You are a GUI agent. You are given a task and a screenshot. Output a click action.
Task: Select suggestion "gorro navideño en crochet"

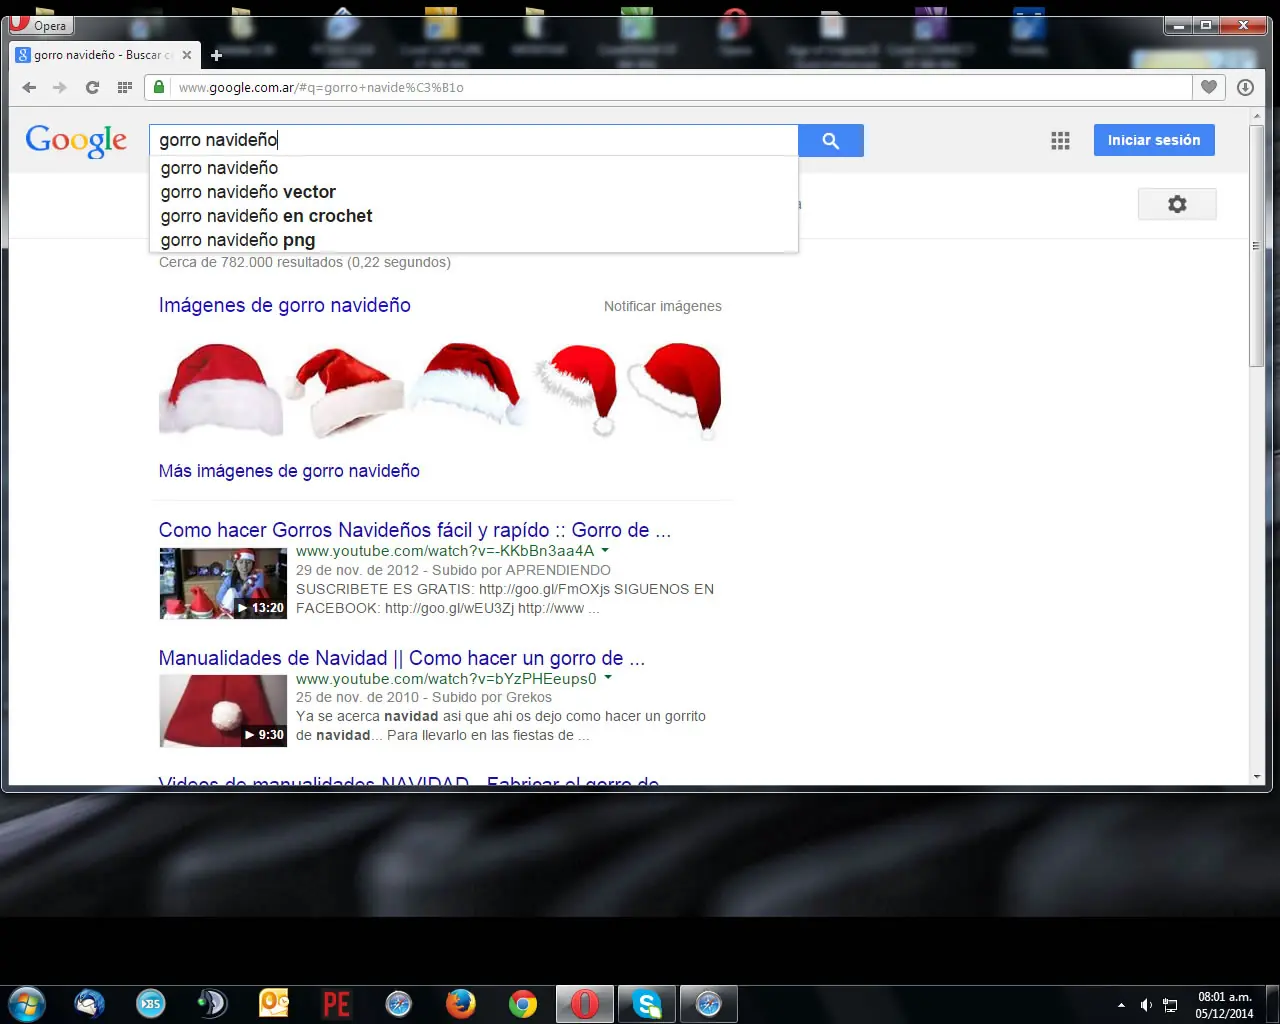[474, 216]
